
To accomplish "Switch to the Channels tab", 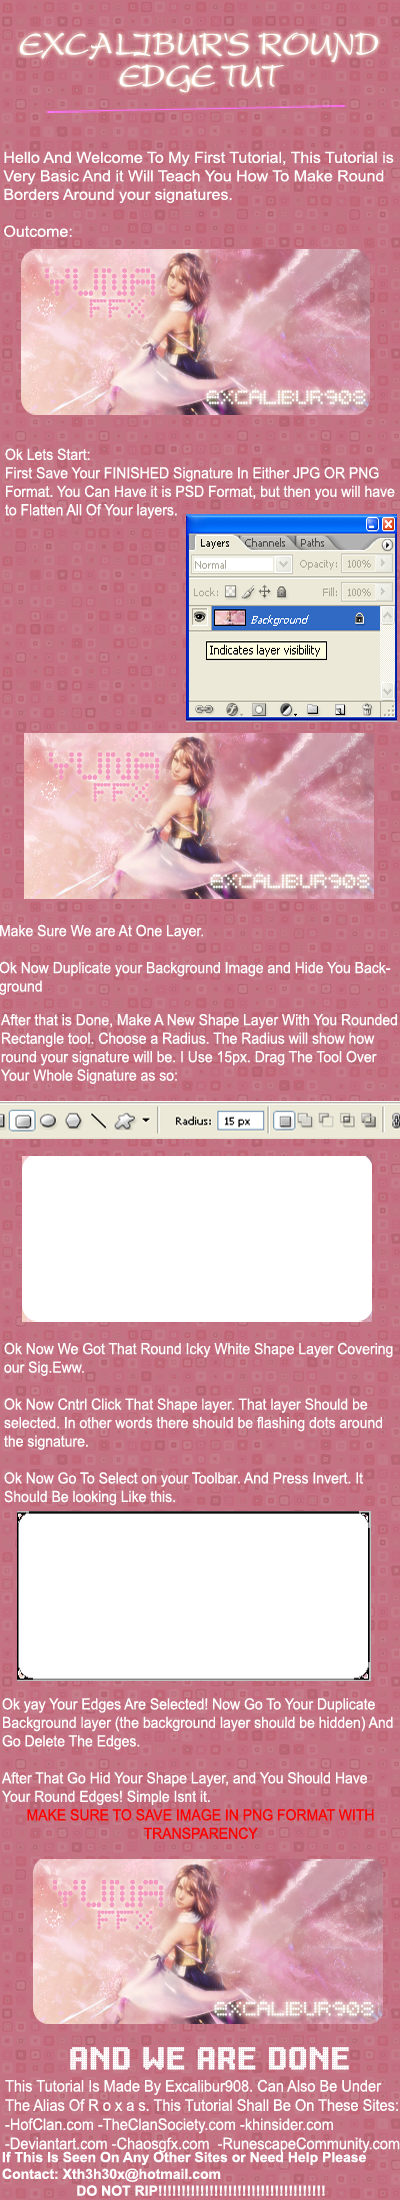I will (265, 543).
